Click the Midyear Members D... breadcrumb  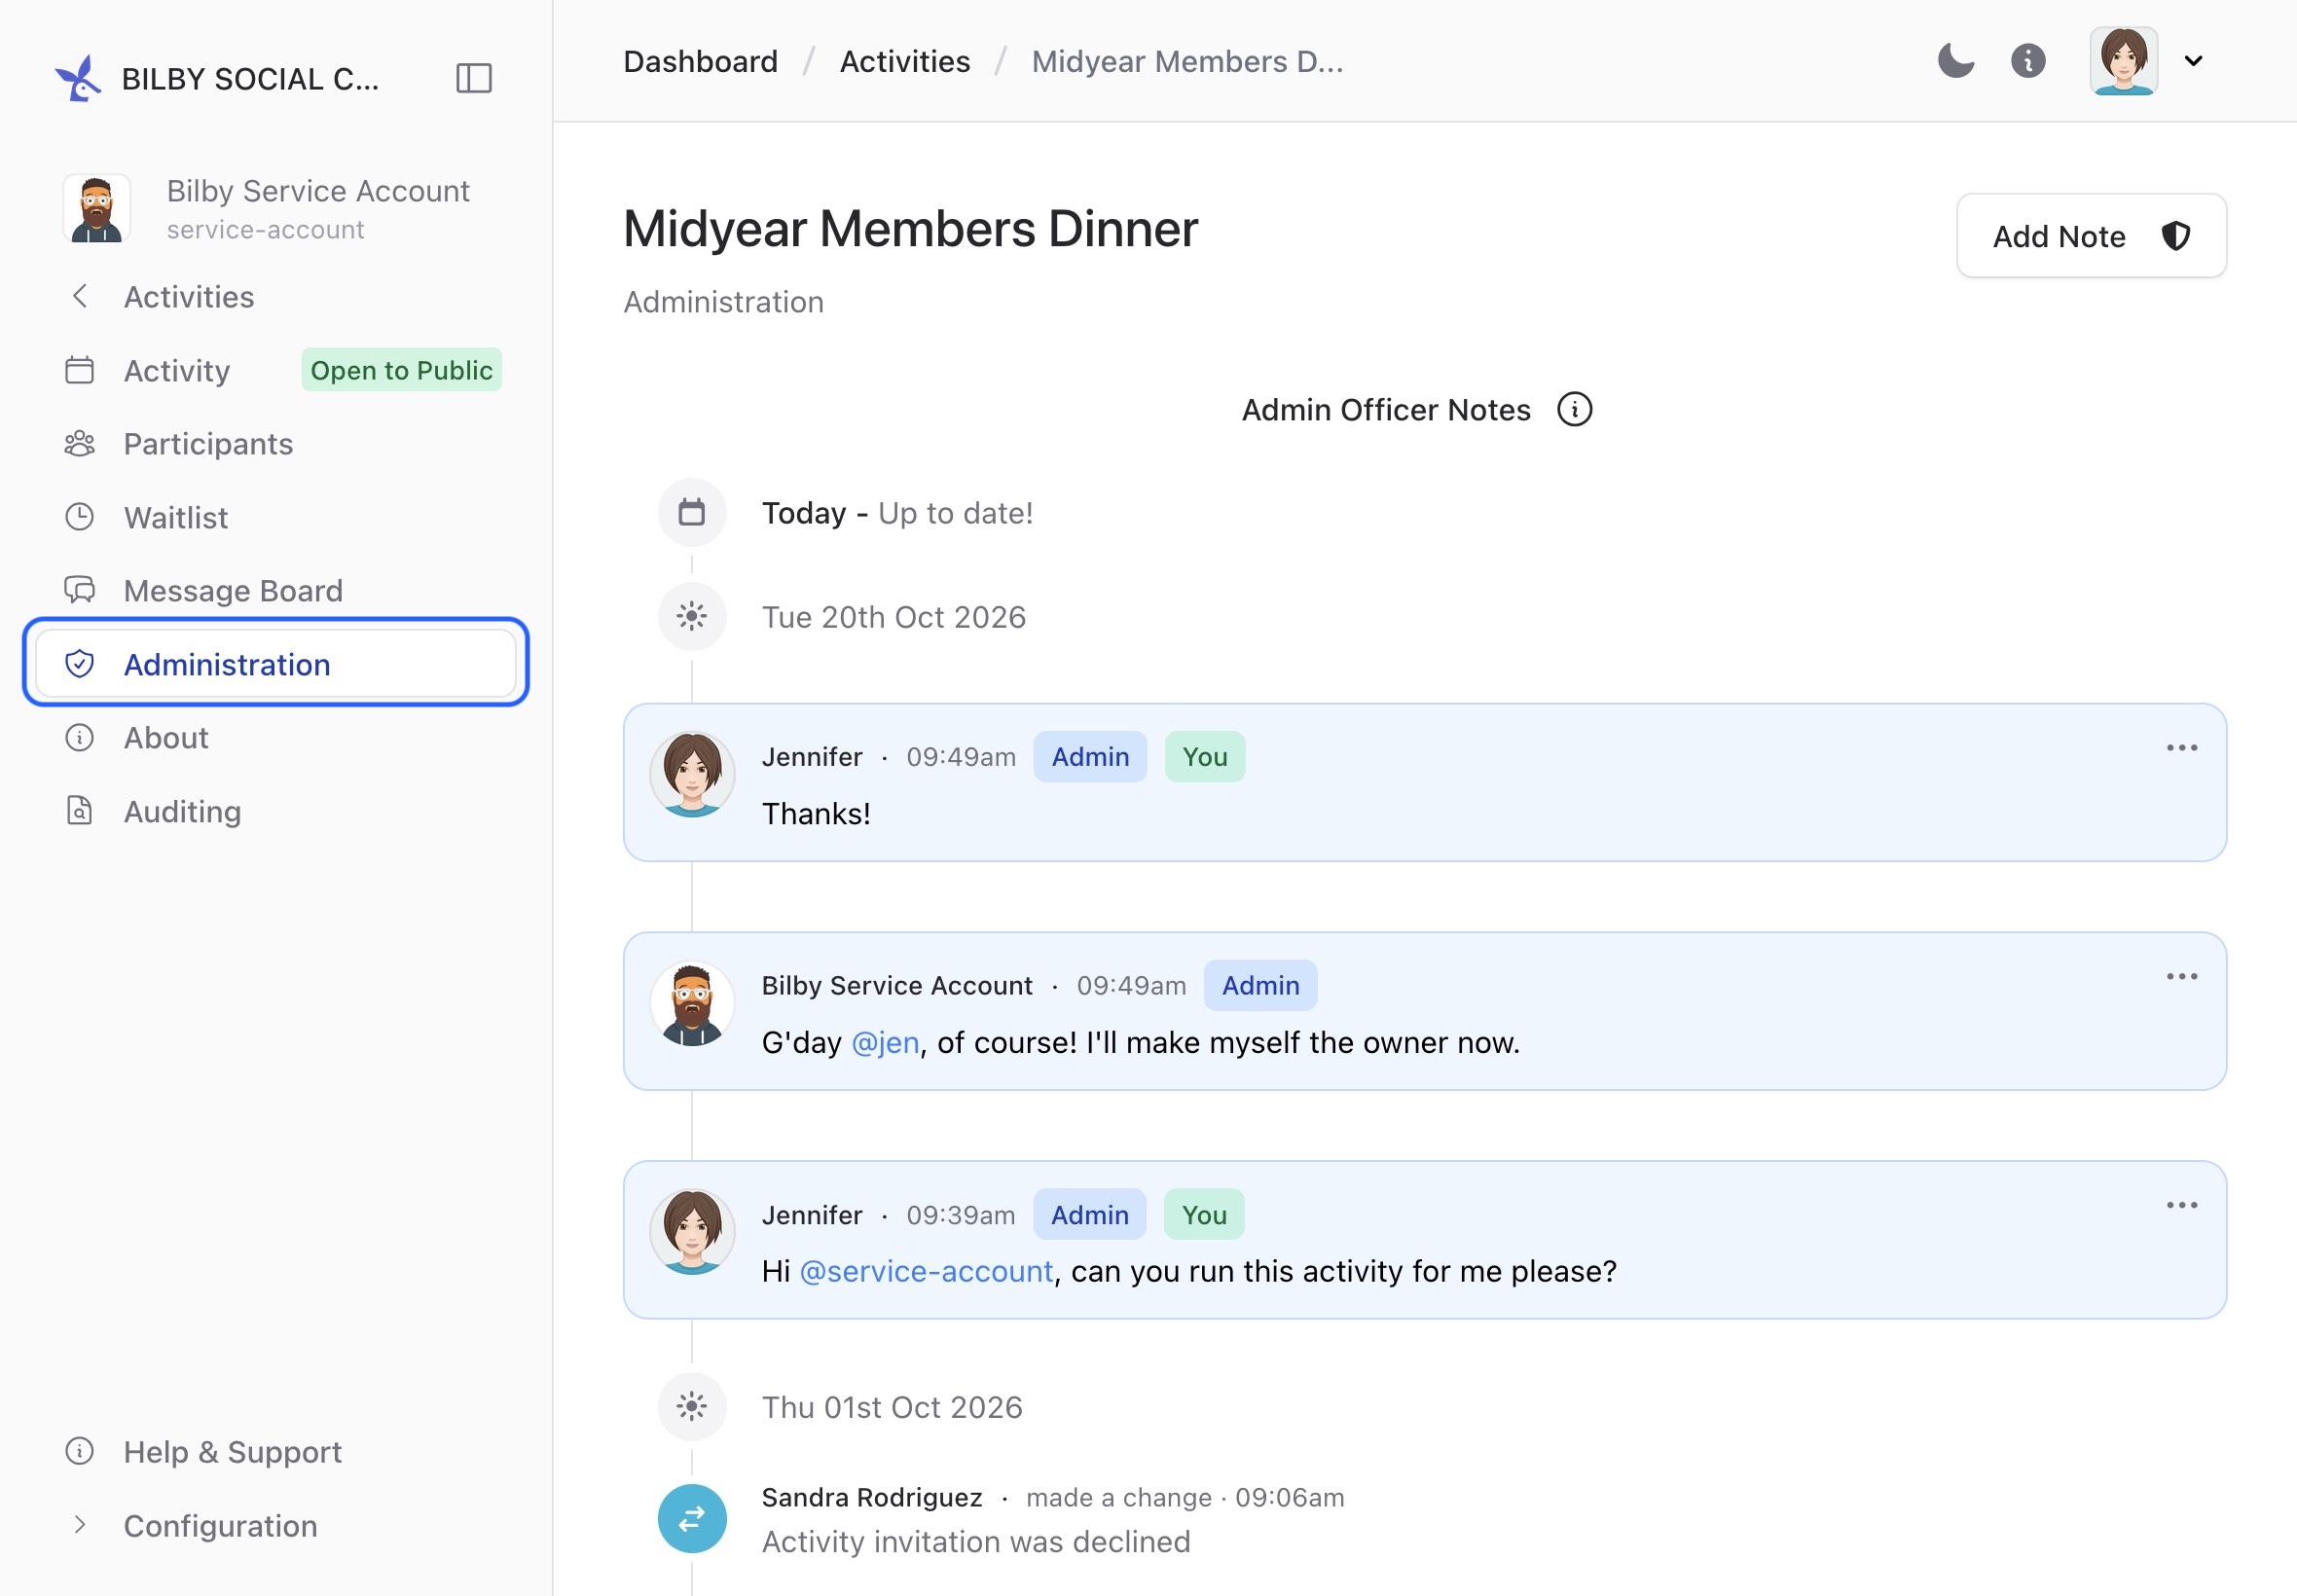[1187, 62]
